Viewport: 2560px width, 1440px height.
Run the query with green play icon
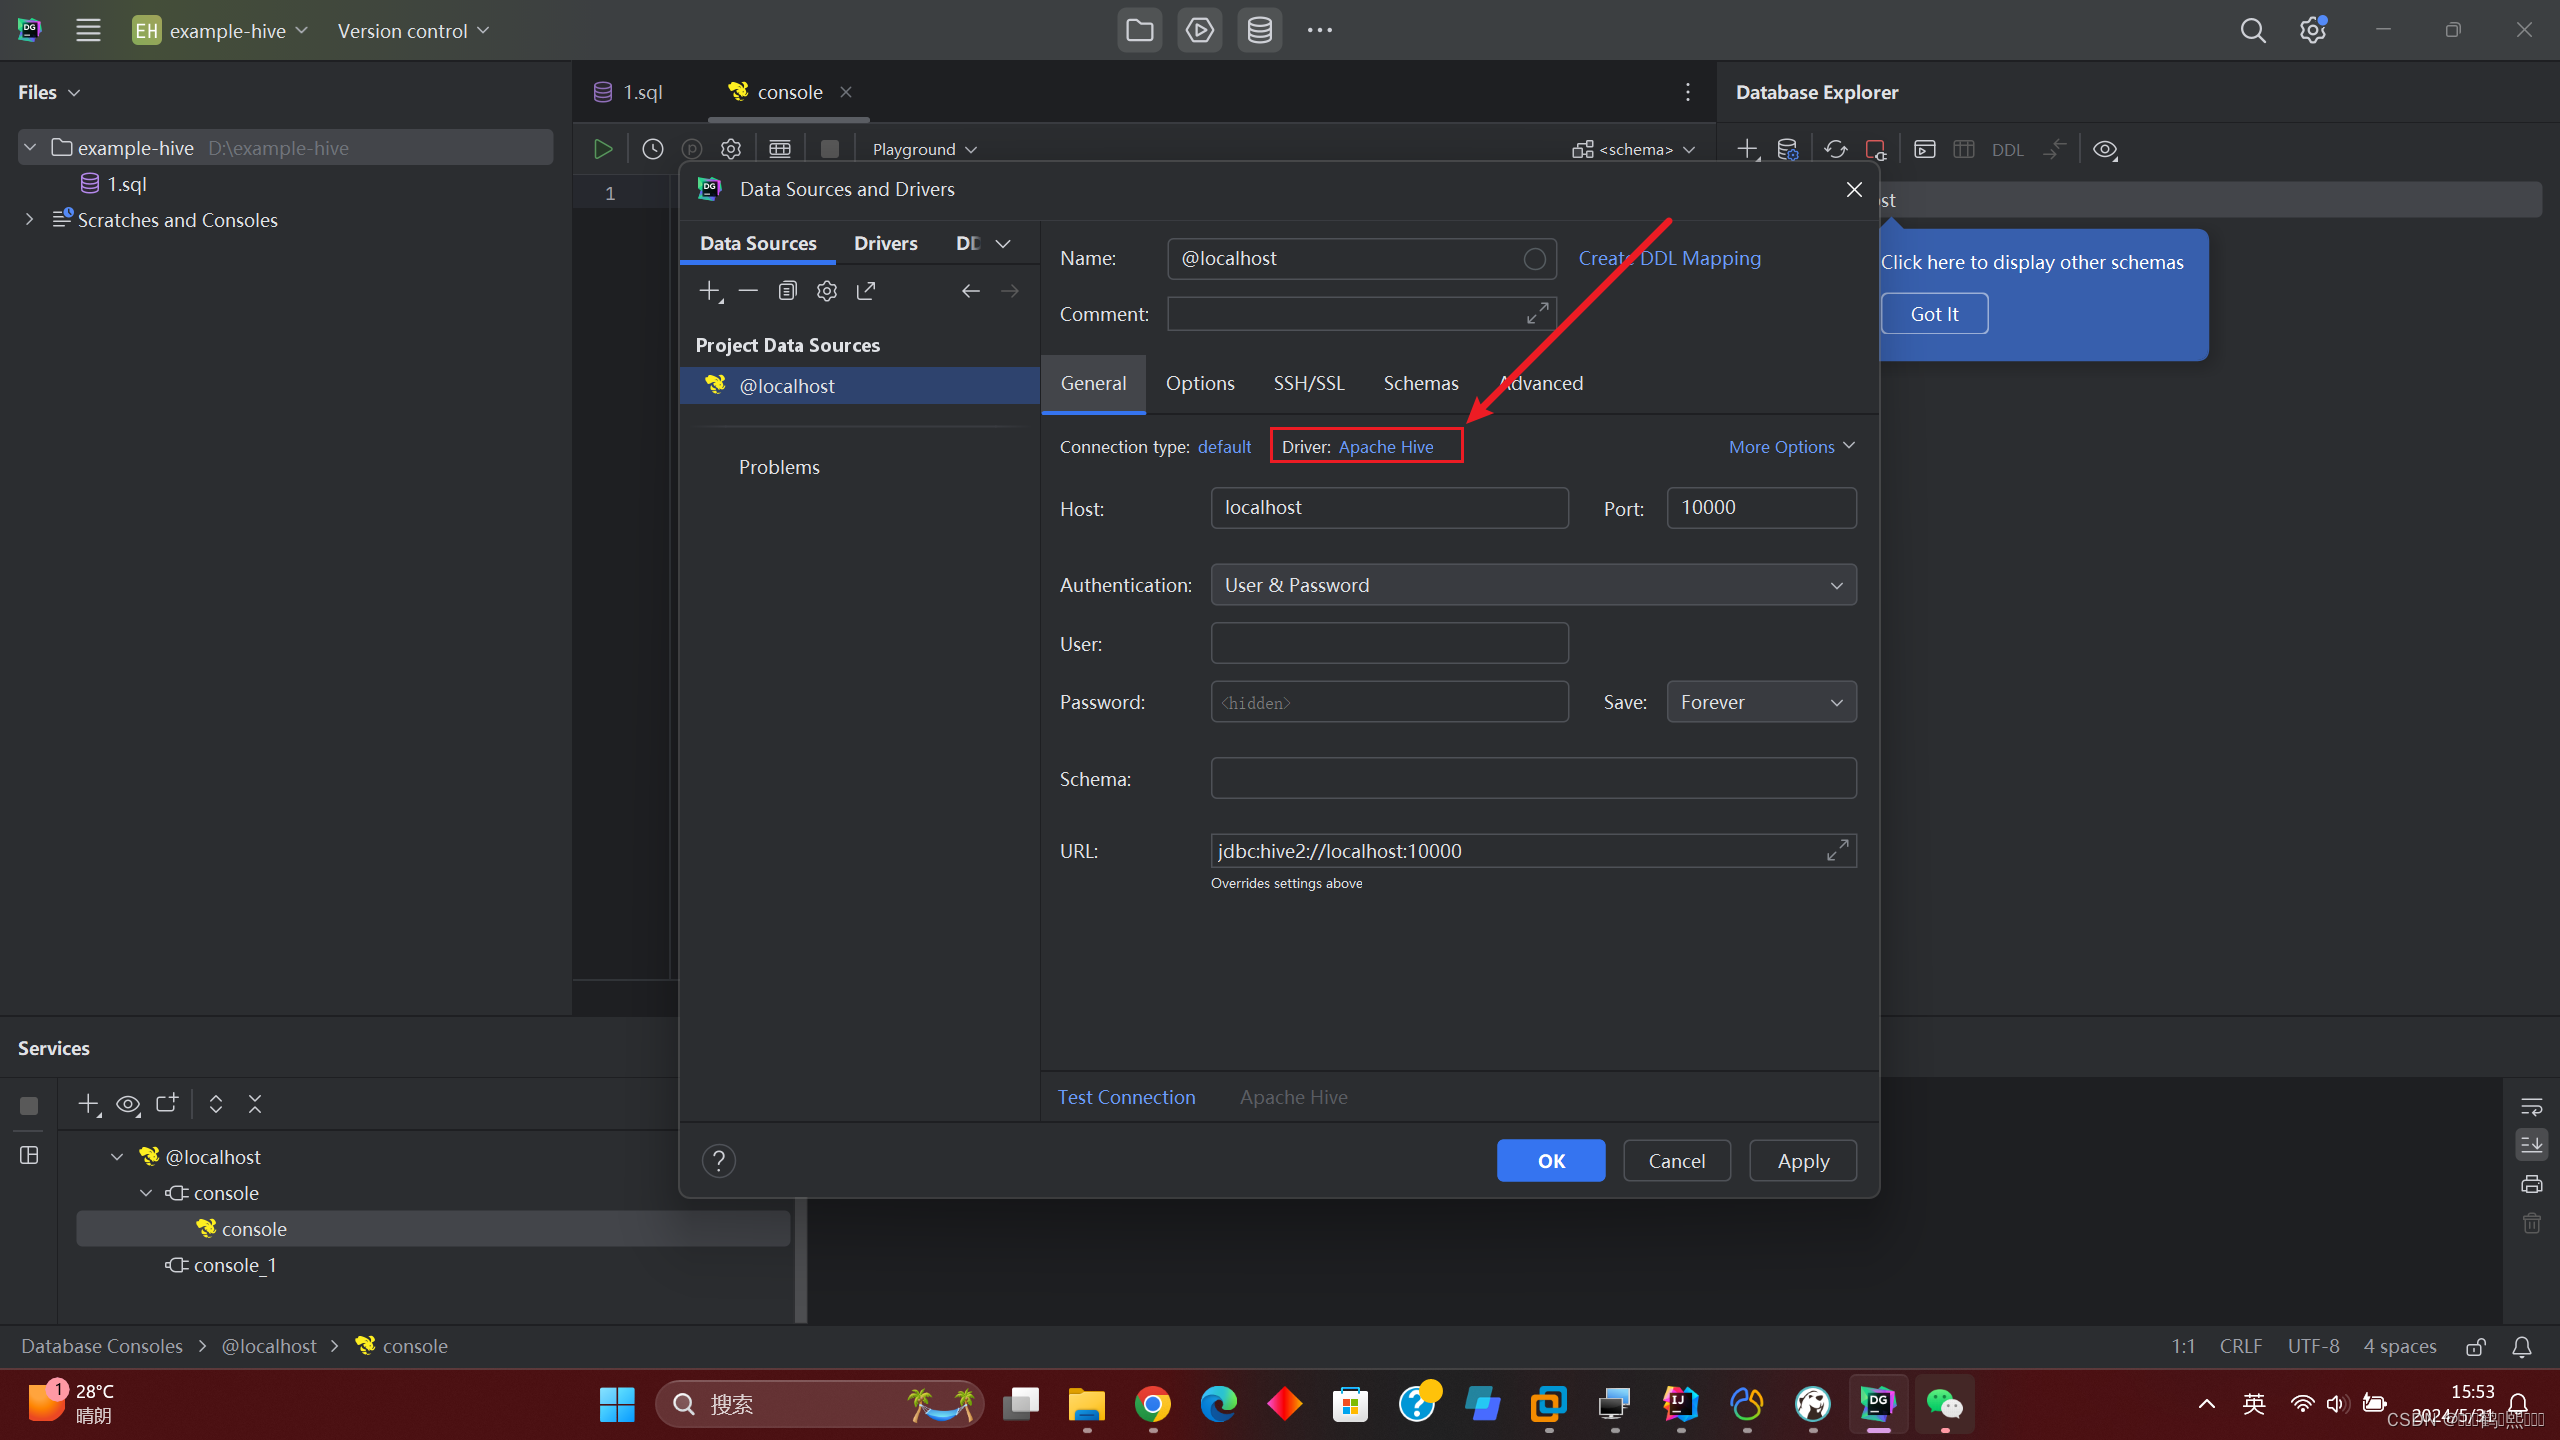tap(602, 149)
